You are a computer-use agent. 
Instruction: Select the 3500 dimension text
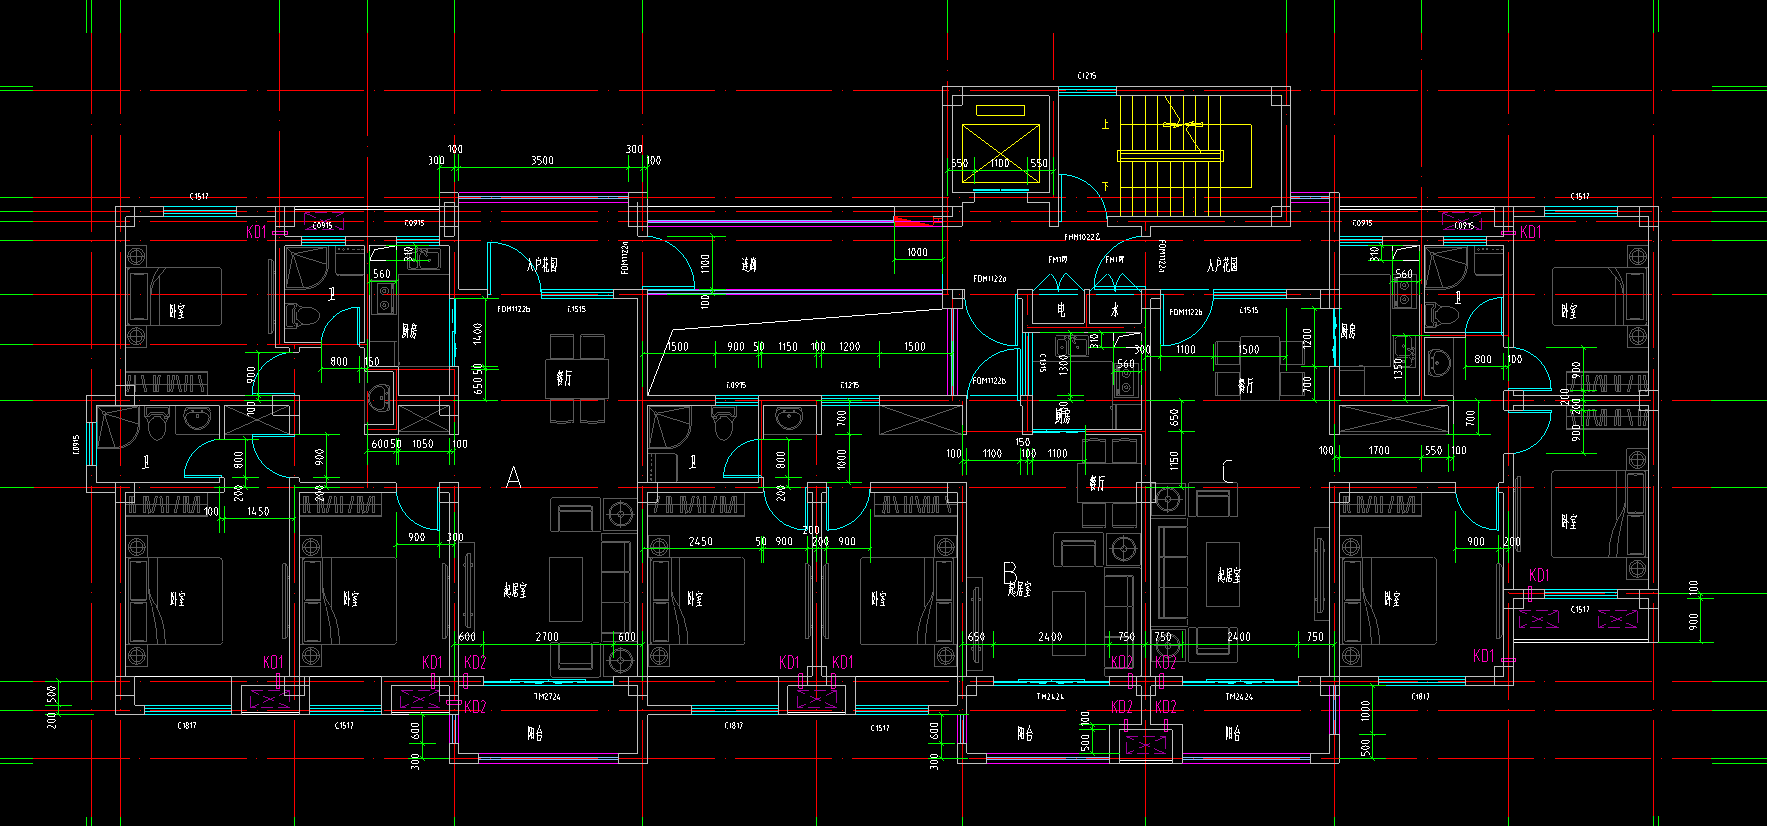tap(542, 160)
